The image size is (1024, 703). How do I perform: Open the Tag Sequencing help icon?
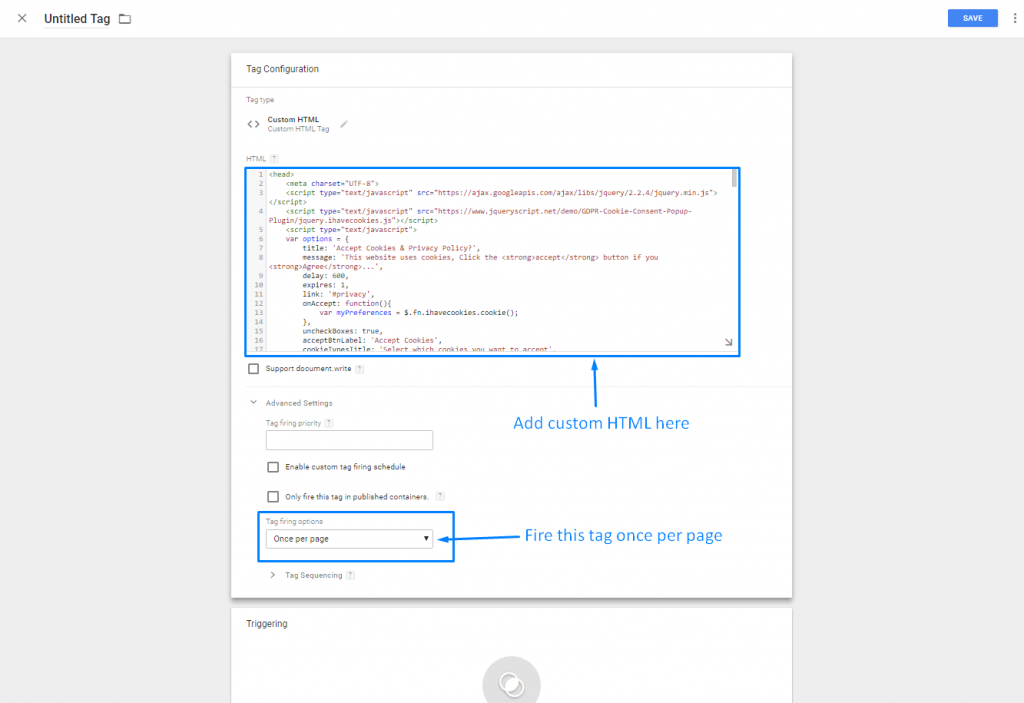coord(350,575)
